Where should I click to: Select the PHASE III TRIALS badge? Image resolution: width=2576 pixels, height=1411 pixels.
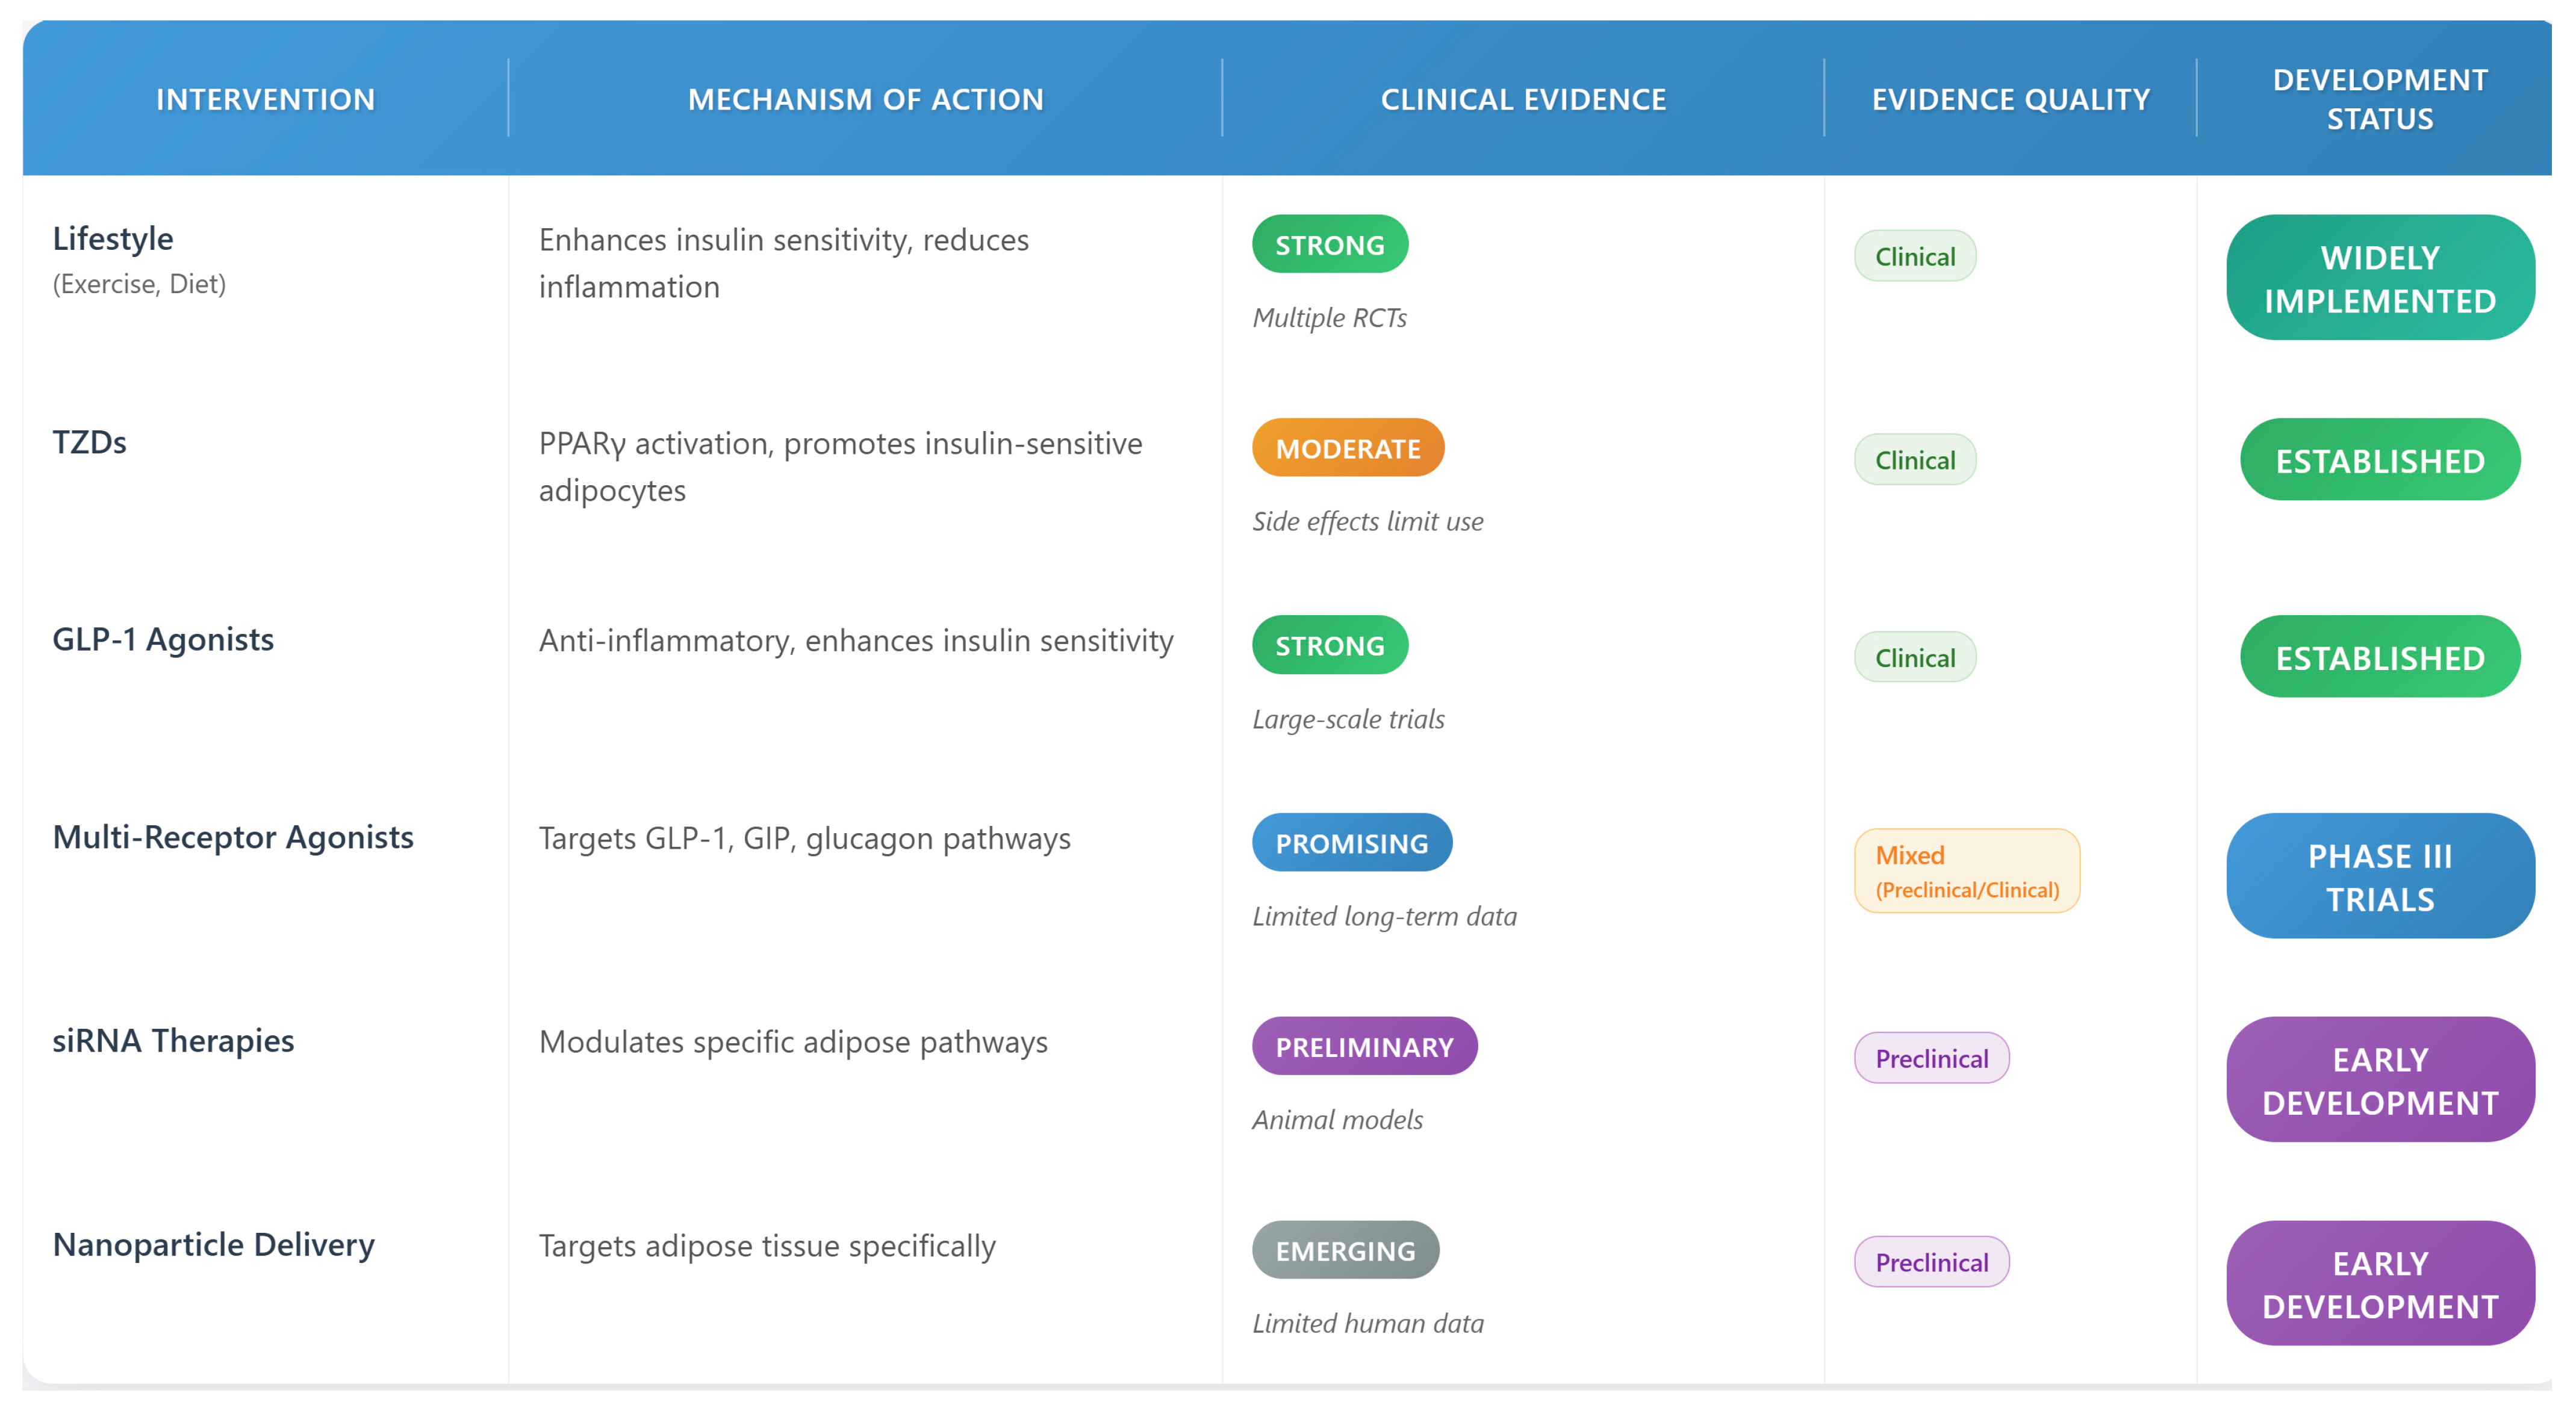pyautogui.click(x=2380, y=876)
